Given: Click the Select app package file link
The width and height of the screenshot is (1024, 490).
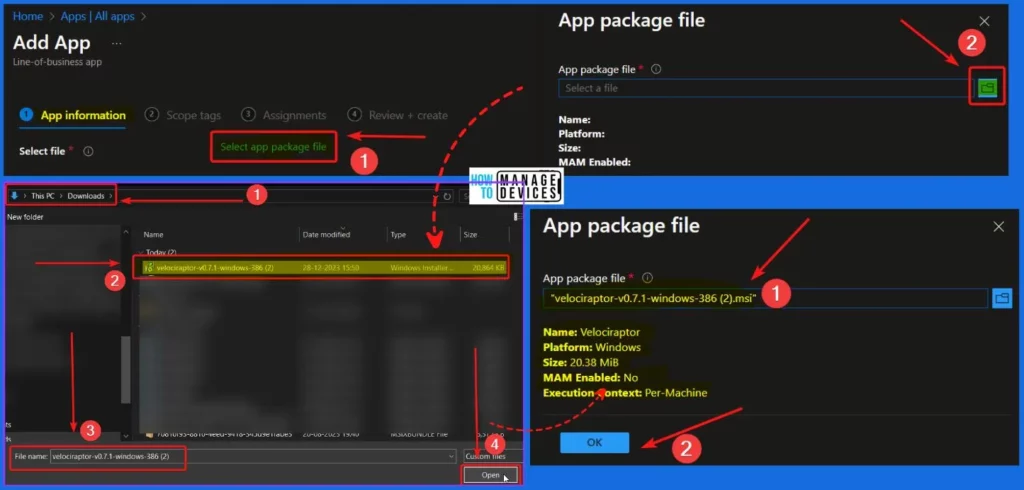Looking at the screenshot, I should pyautogui.click(x=273, y=147).
